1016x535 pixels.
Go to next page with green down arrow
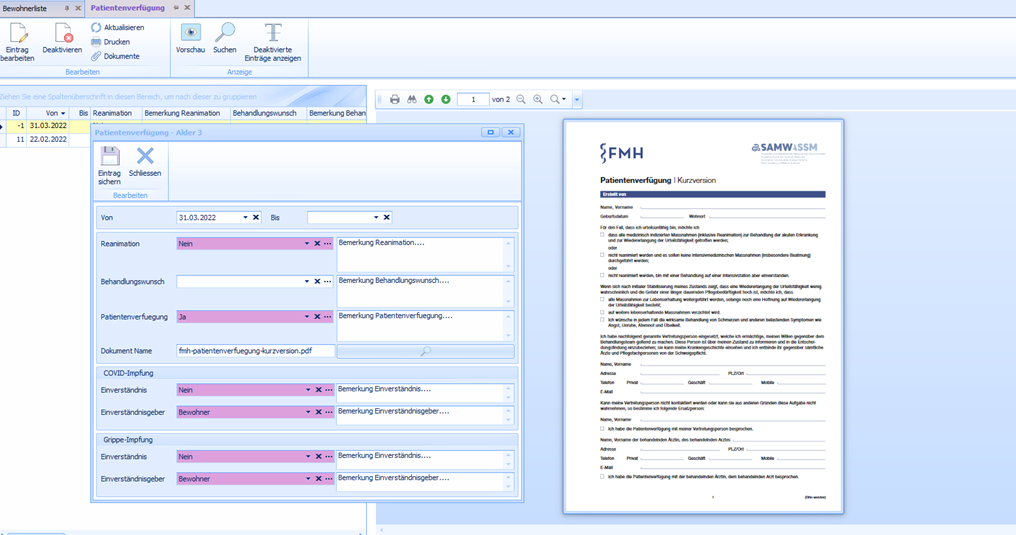445,99
